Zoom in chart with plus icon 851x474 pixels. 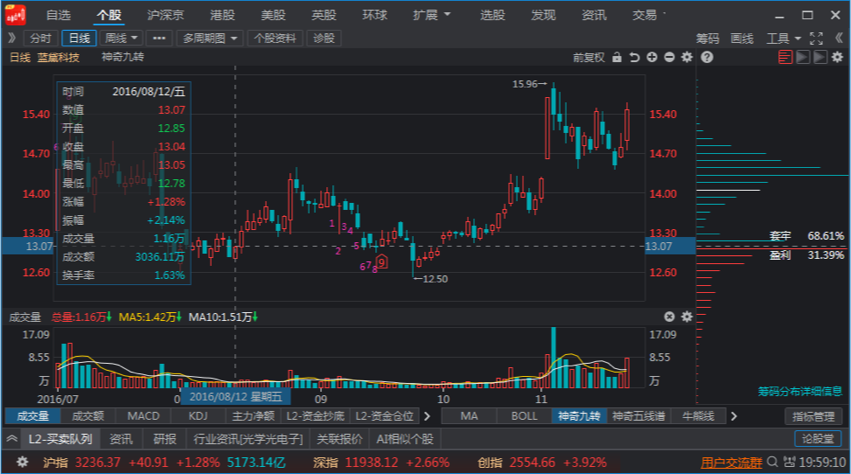click(x=652, y=57)
